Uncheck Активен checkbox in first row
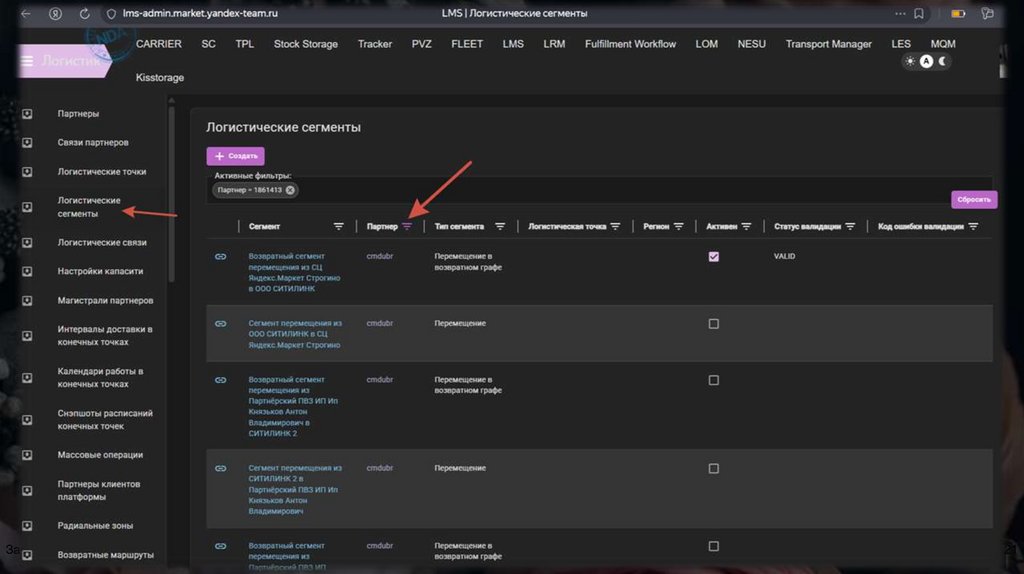1024x574 pixels. pyautogui.click(x=713, y=257)
